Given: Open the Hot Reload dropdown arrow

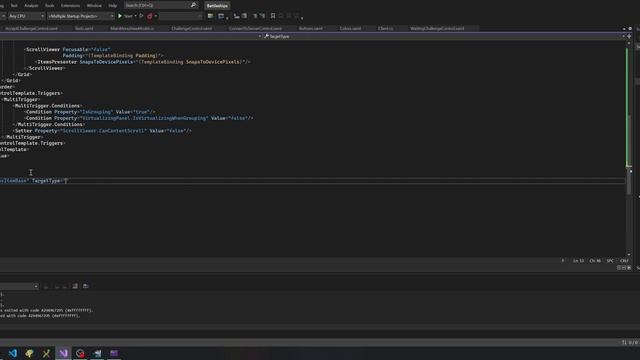Looking at the screenshot, I should coord(156,16).
